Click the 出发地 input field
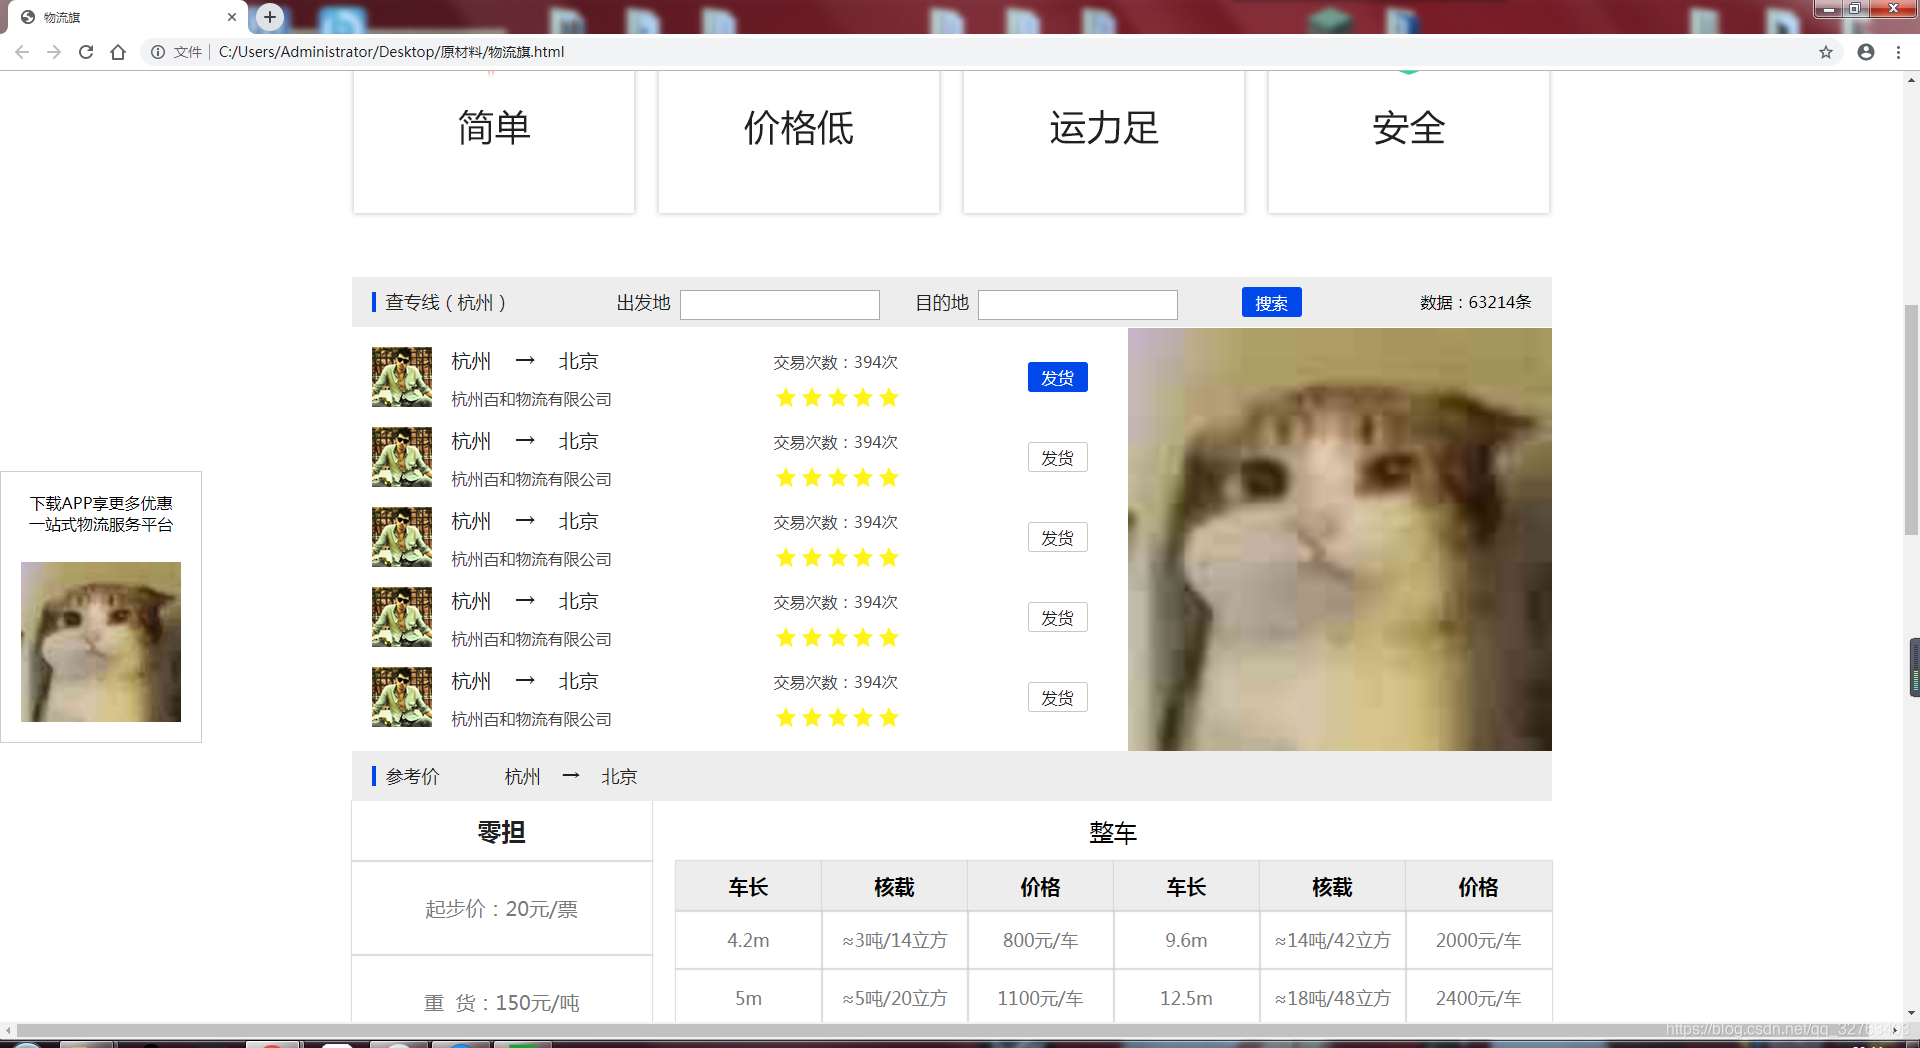 click(779, 304)
